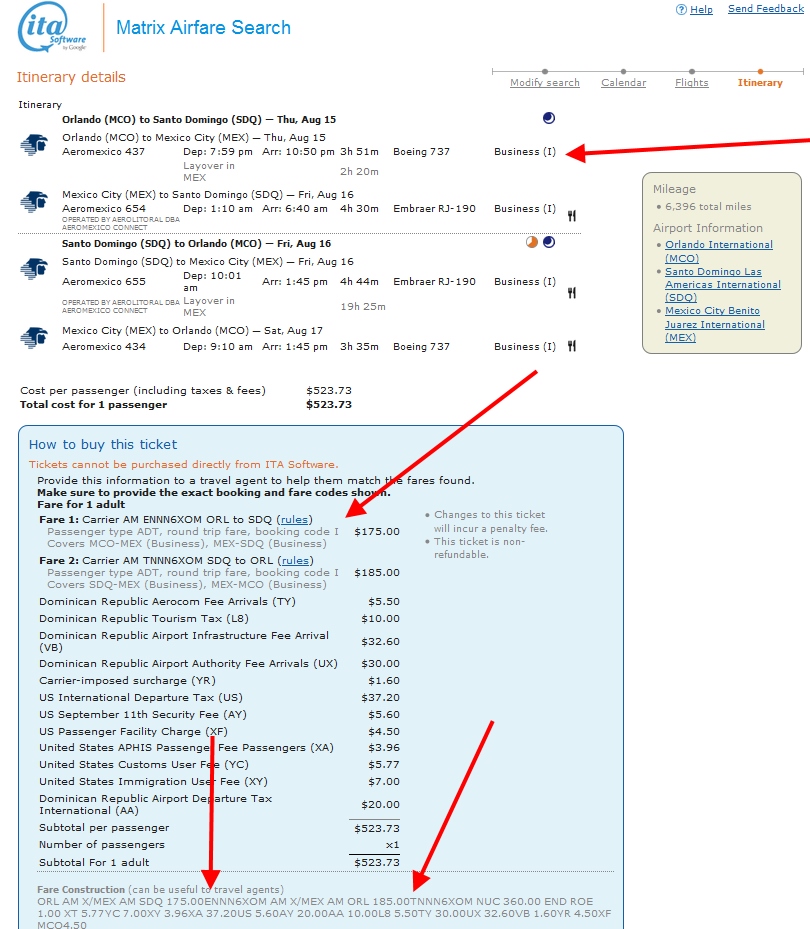Open the Fare 2 rules link
This screenshot has height=929, width=810.
coord(296,559)
